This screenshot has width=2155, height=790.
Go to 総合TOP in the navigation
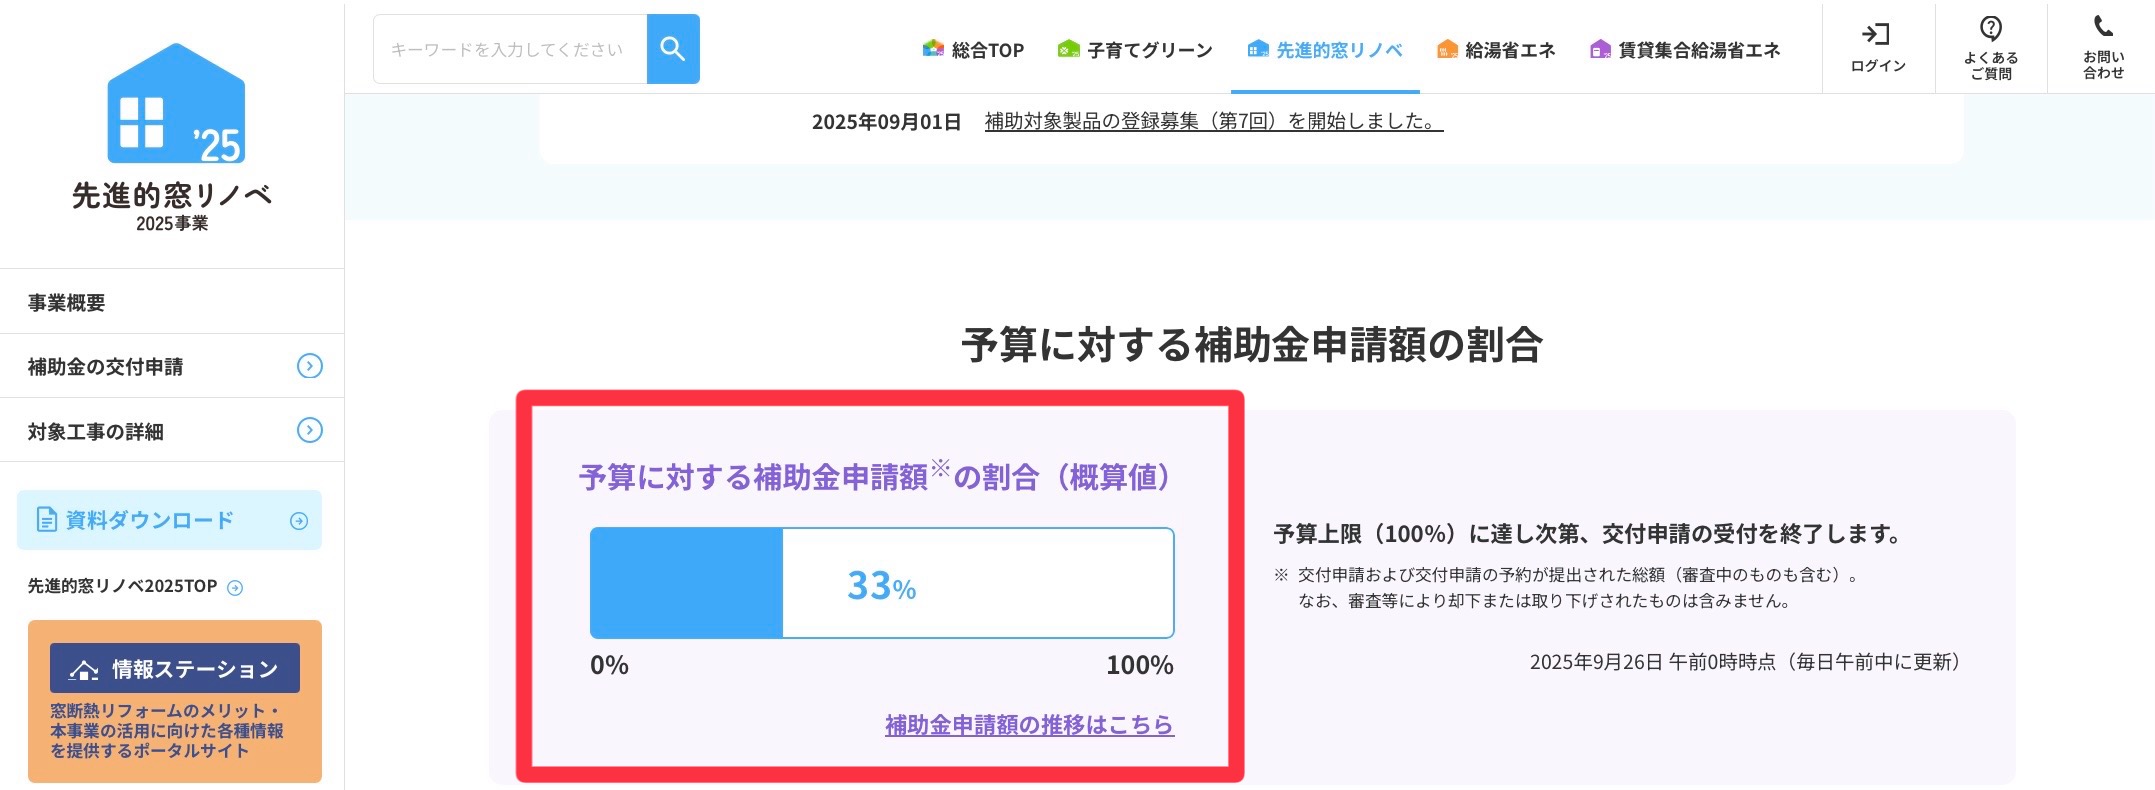coord(973,50)
